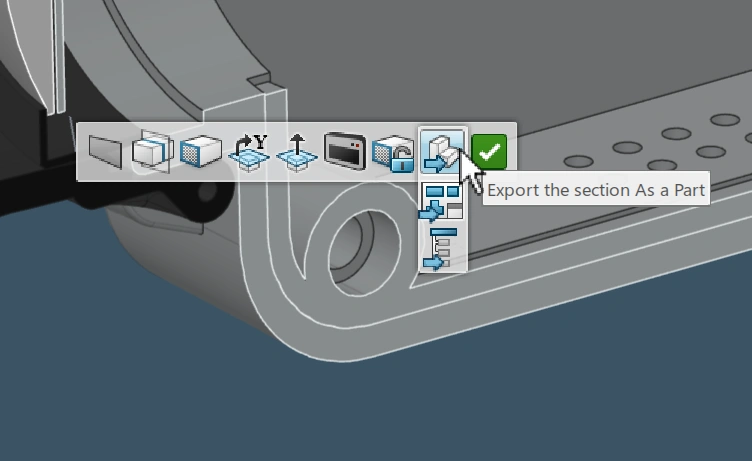Confirm the section with the green check mark
This screenshot has width=752, height=461.
(489, 152)
